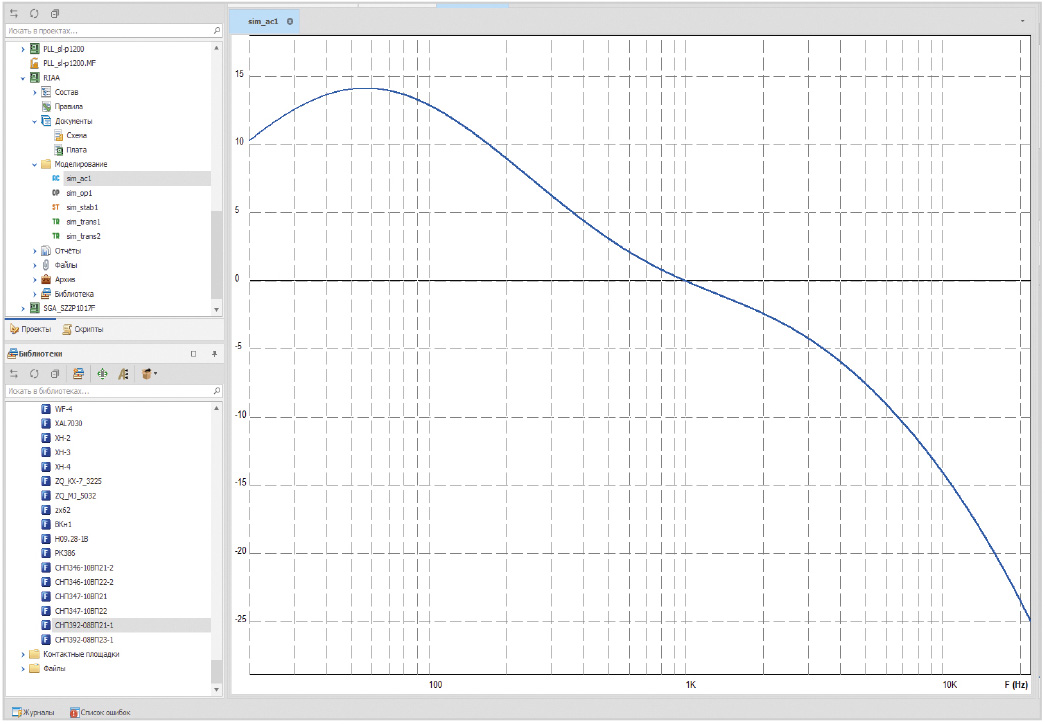Viewport: 1045px width, 724px height.
Task: Open the sim_trans1 simulation
Action: click(83, 222)
